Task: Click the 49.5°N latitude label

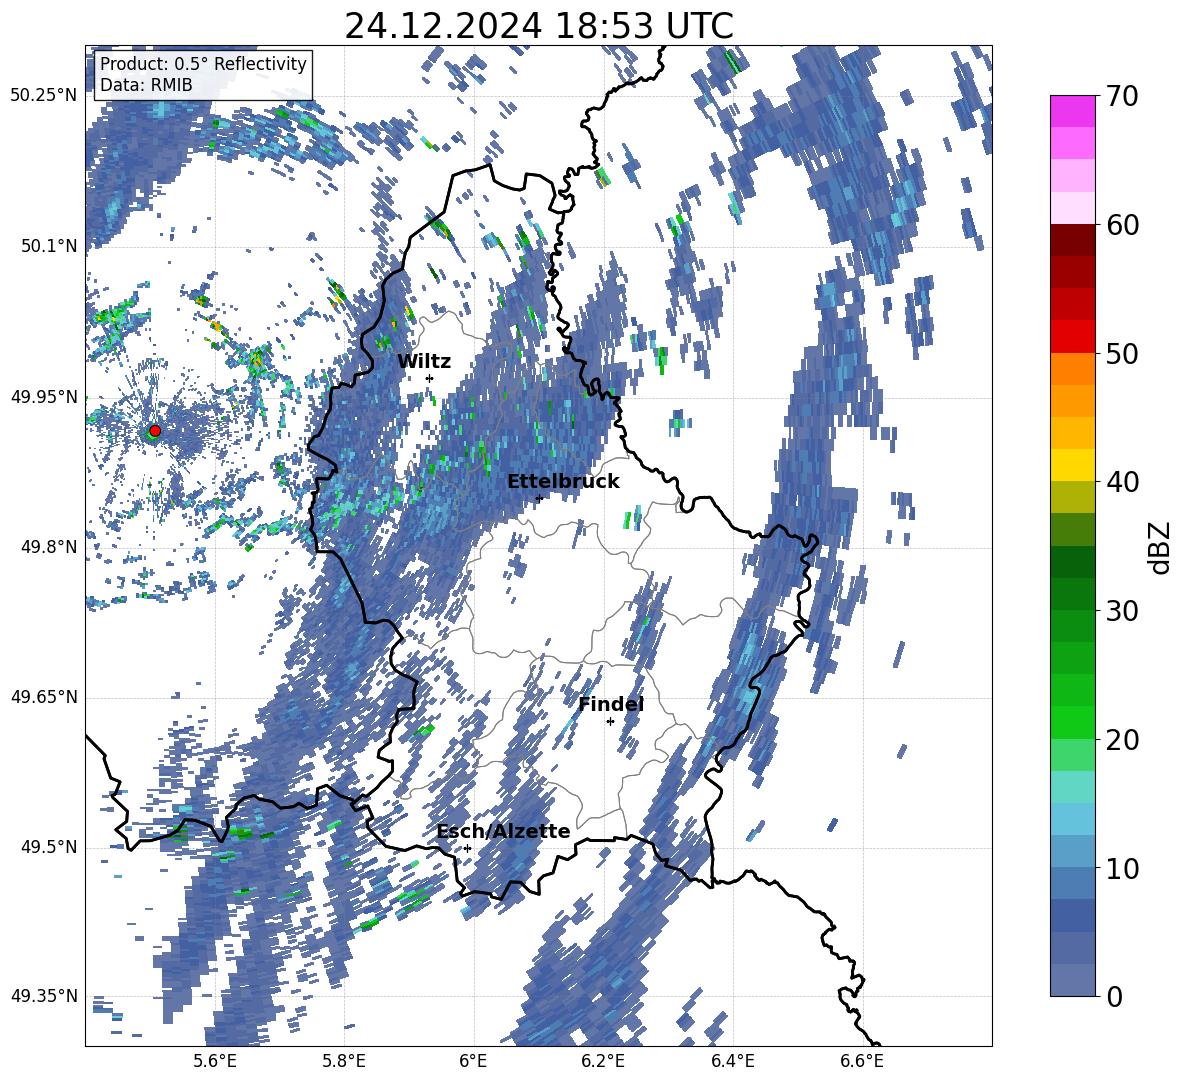Action: (48, 847)
